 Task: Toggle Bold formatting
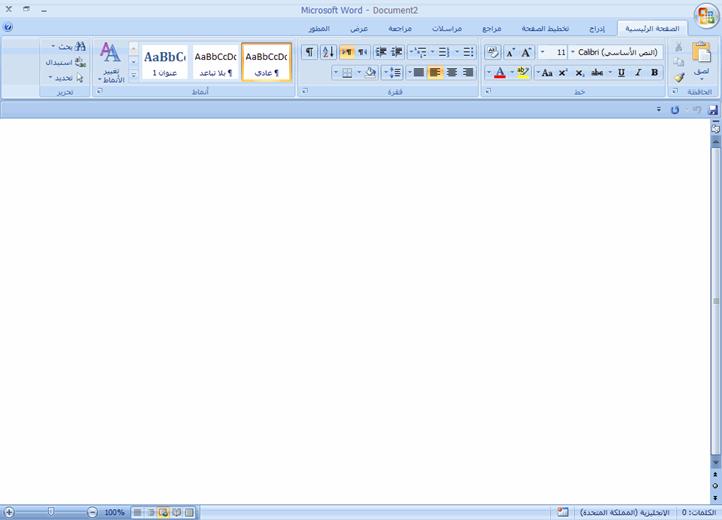coord(654,72)
